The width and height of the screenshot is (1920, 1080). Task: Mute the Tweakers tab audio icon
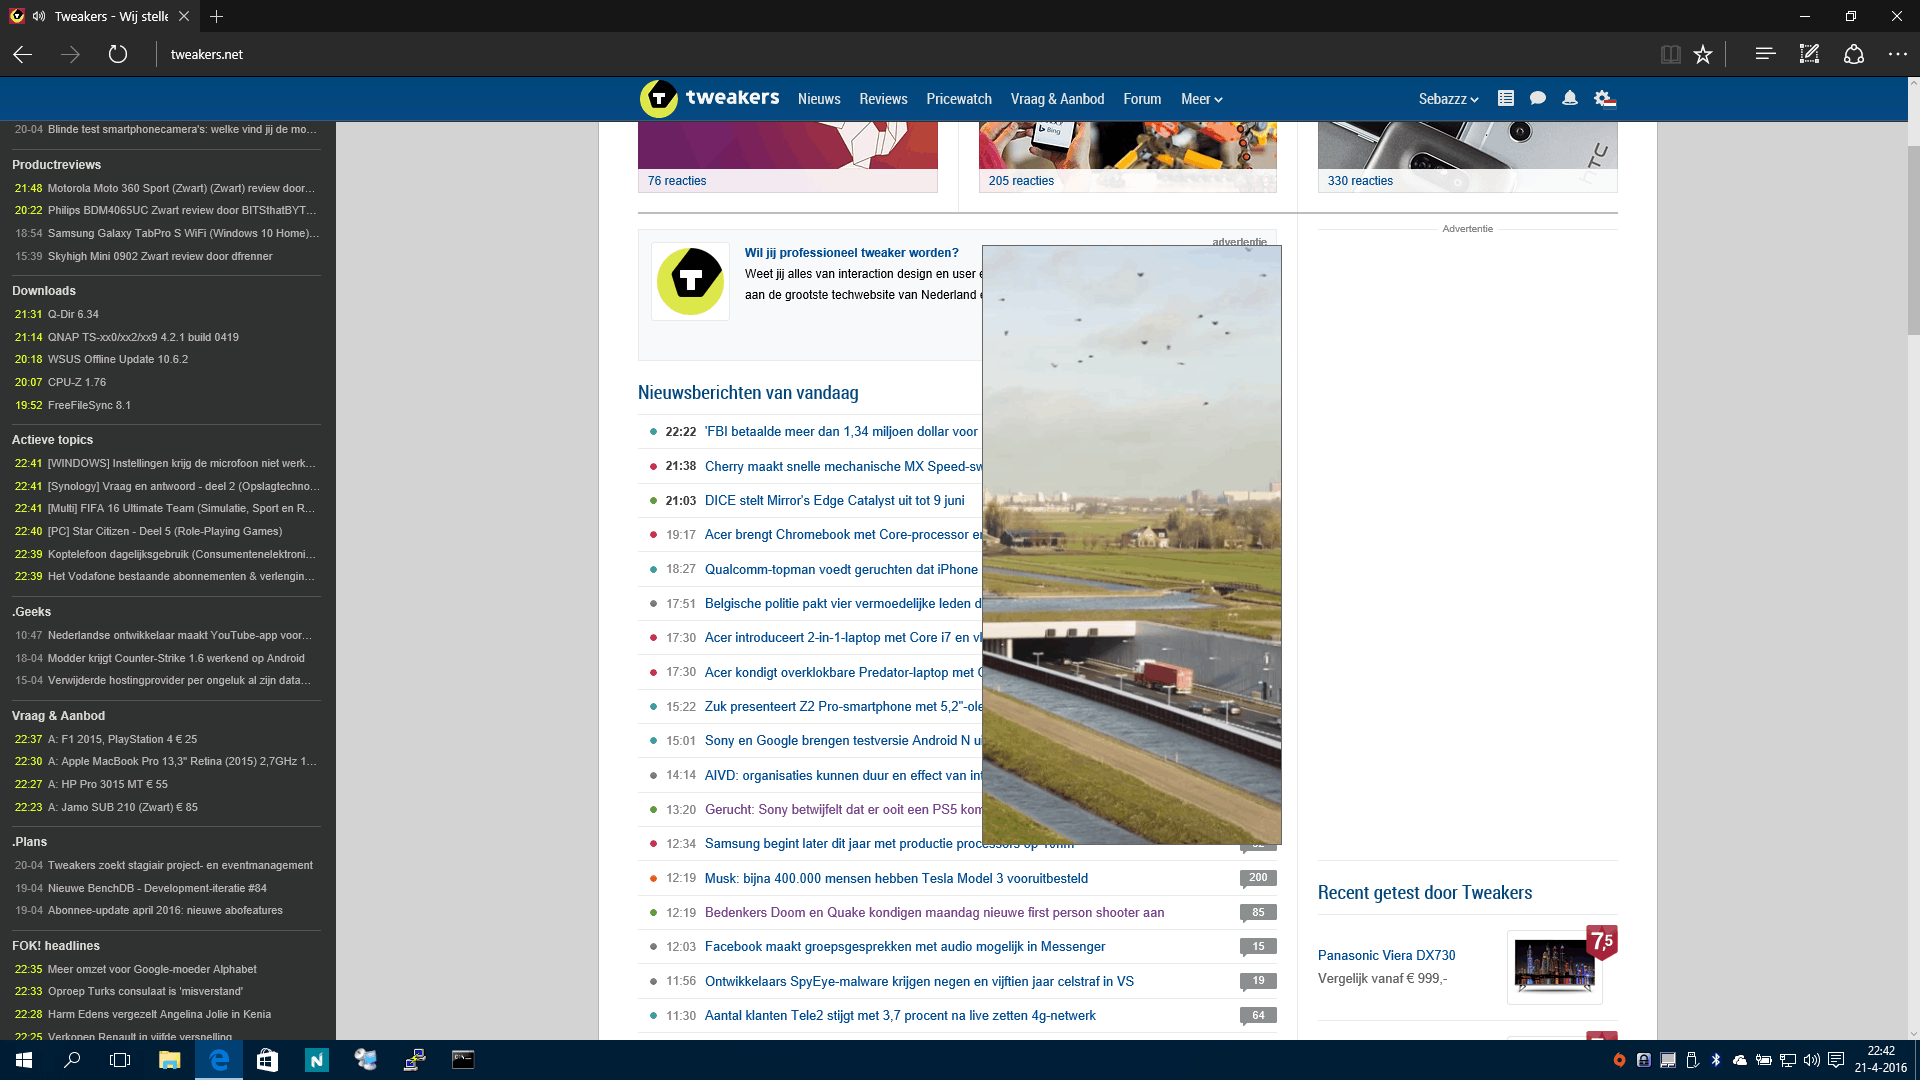coord(38,16)
